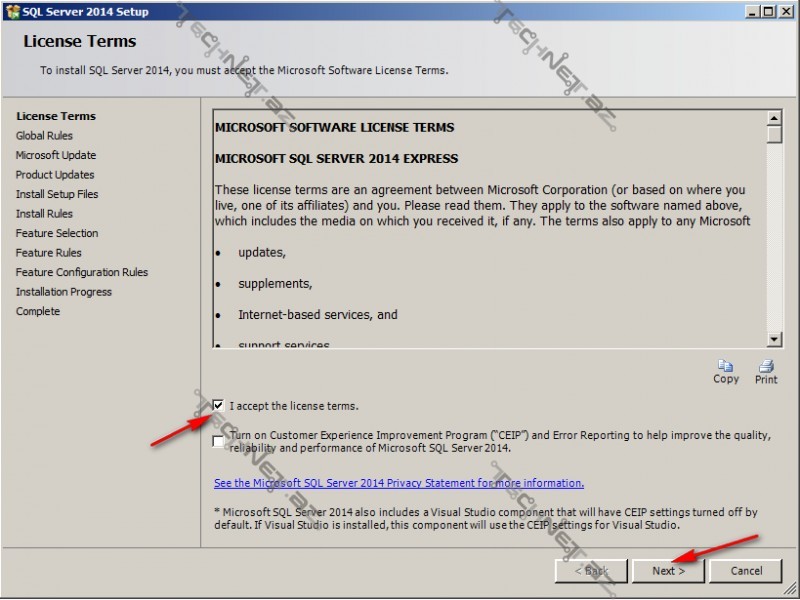Select Global Rules in the step list
Viewport: 800px width, 600px height.
pos(44,136)
